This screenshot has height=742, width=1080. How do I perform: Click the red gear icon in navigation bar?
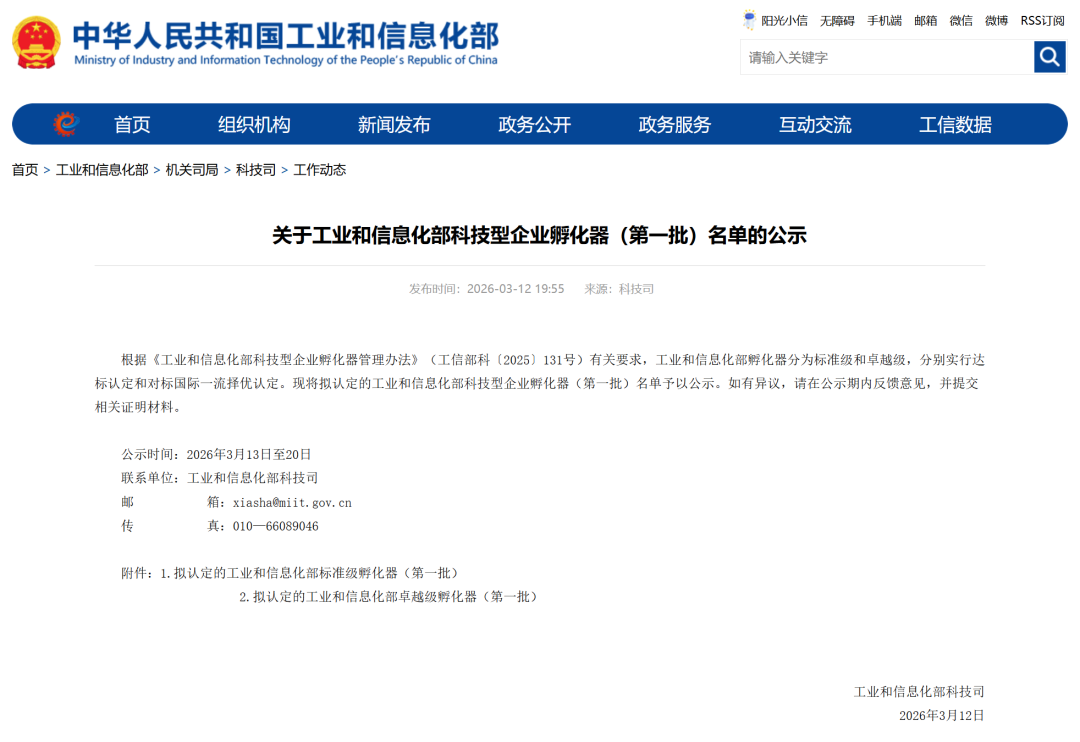(66, 124)
